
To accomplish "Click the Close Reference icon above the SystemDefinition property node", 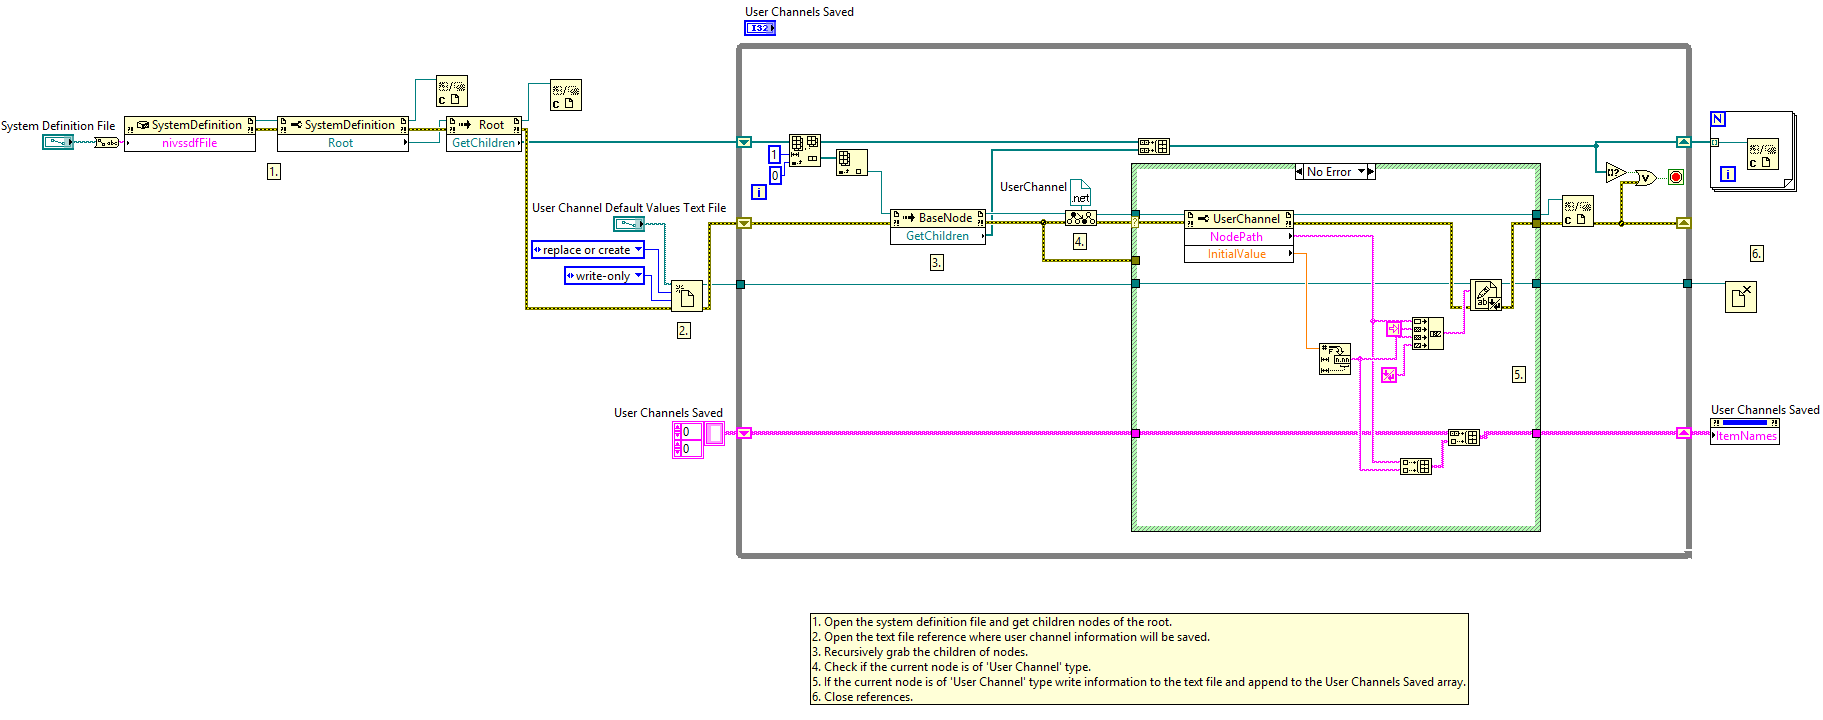I will [x=452, y=92].
